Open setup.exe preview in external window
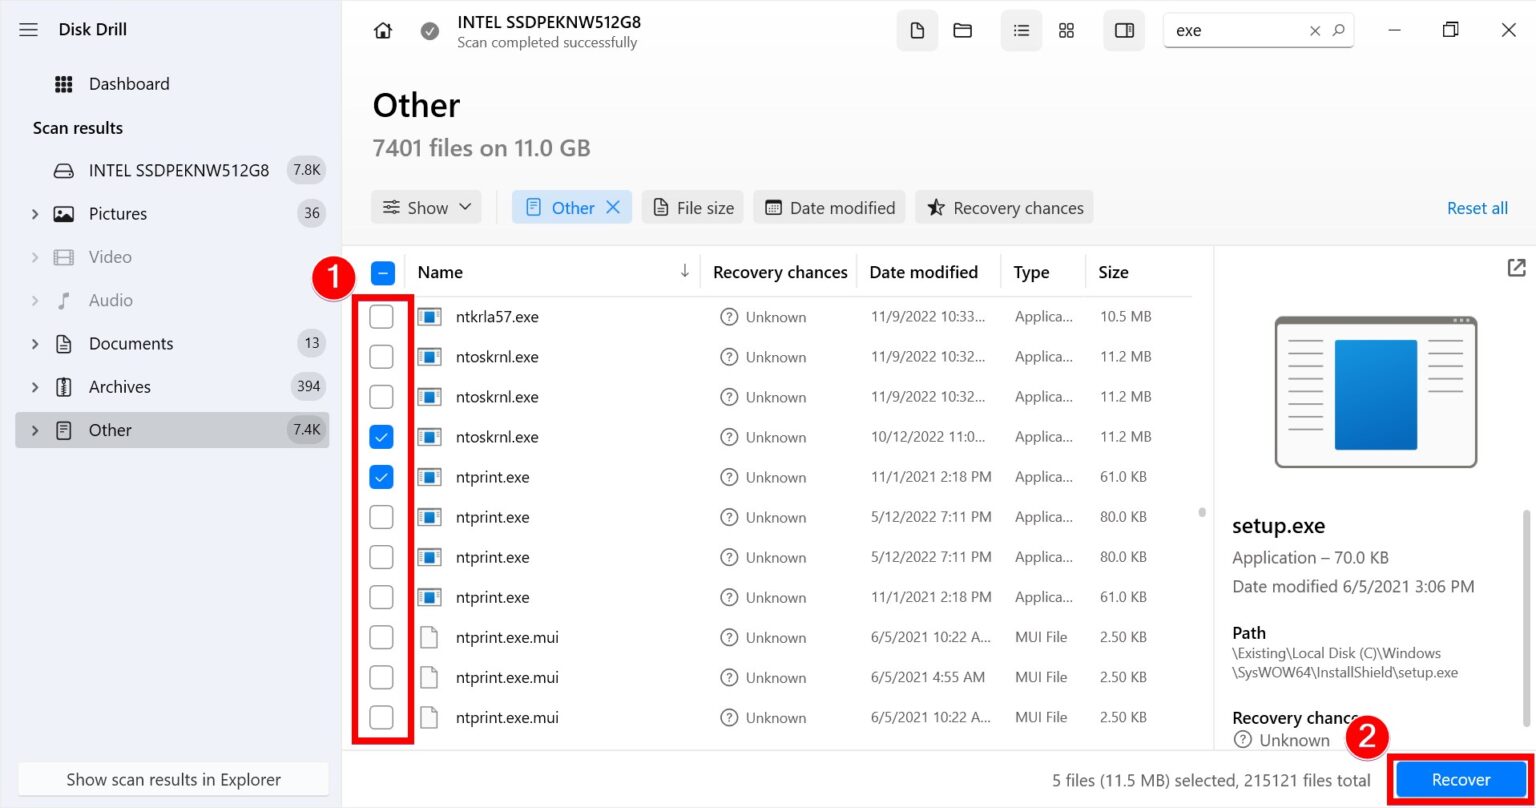The height and width of the screenshot is (808, 1536). (1516, 268)
